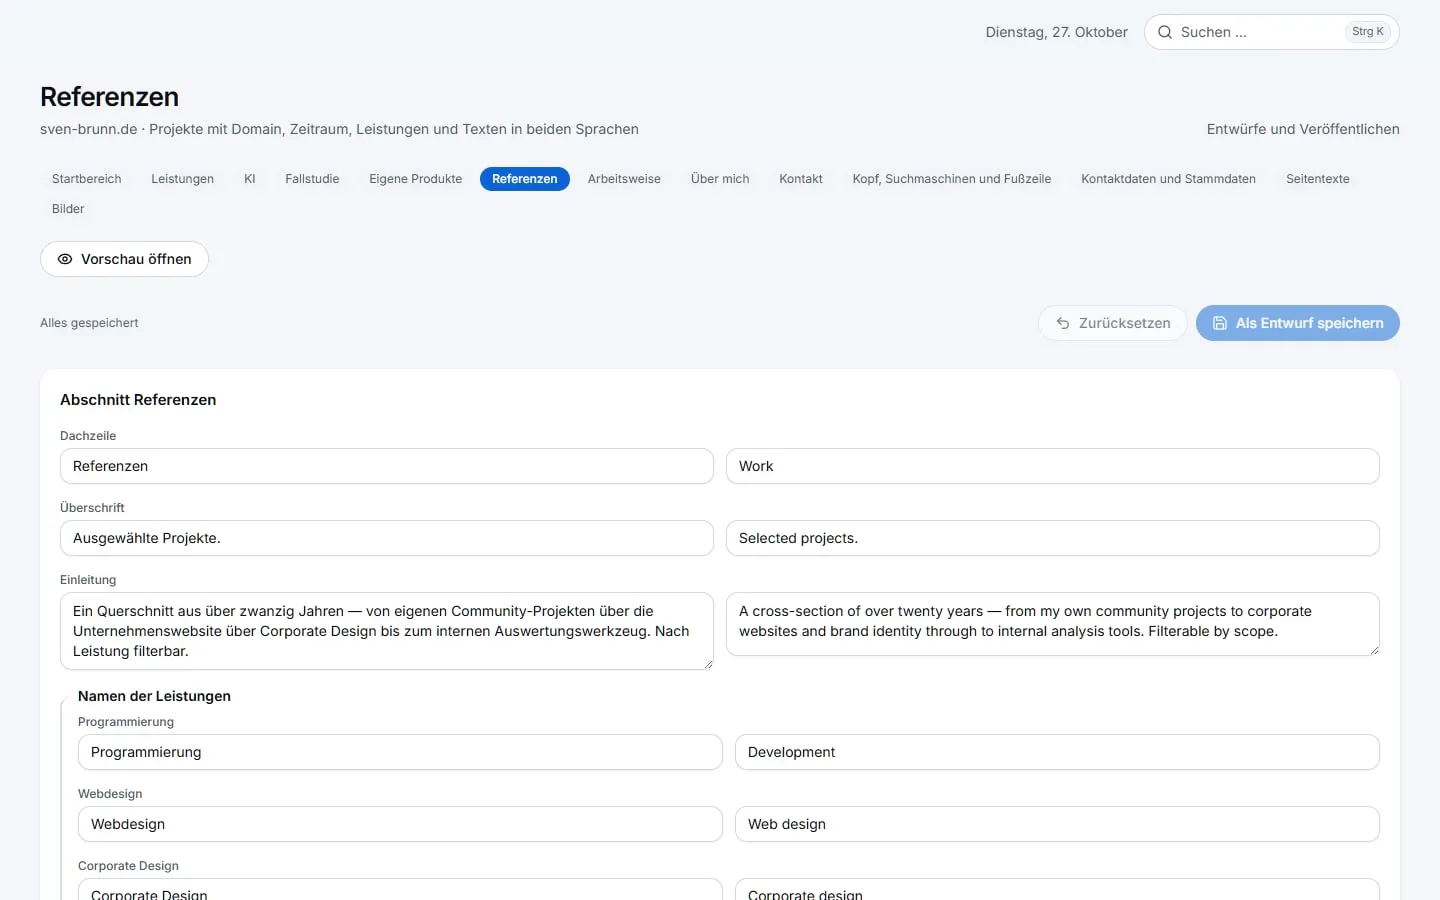Viewport: 1440px width, 900px height.
Task: Edit the 'Development' name field
Action: tap(1057, 752)
